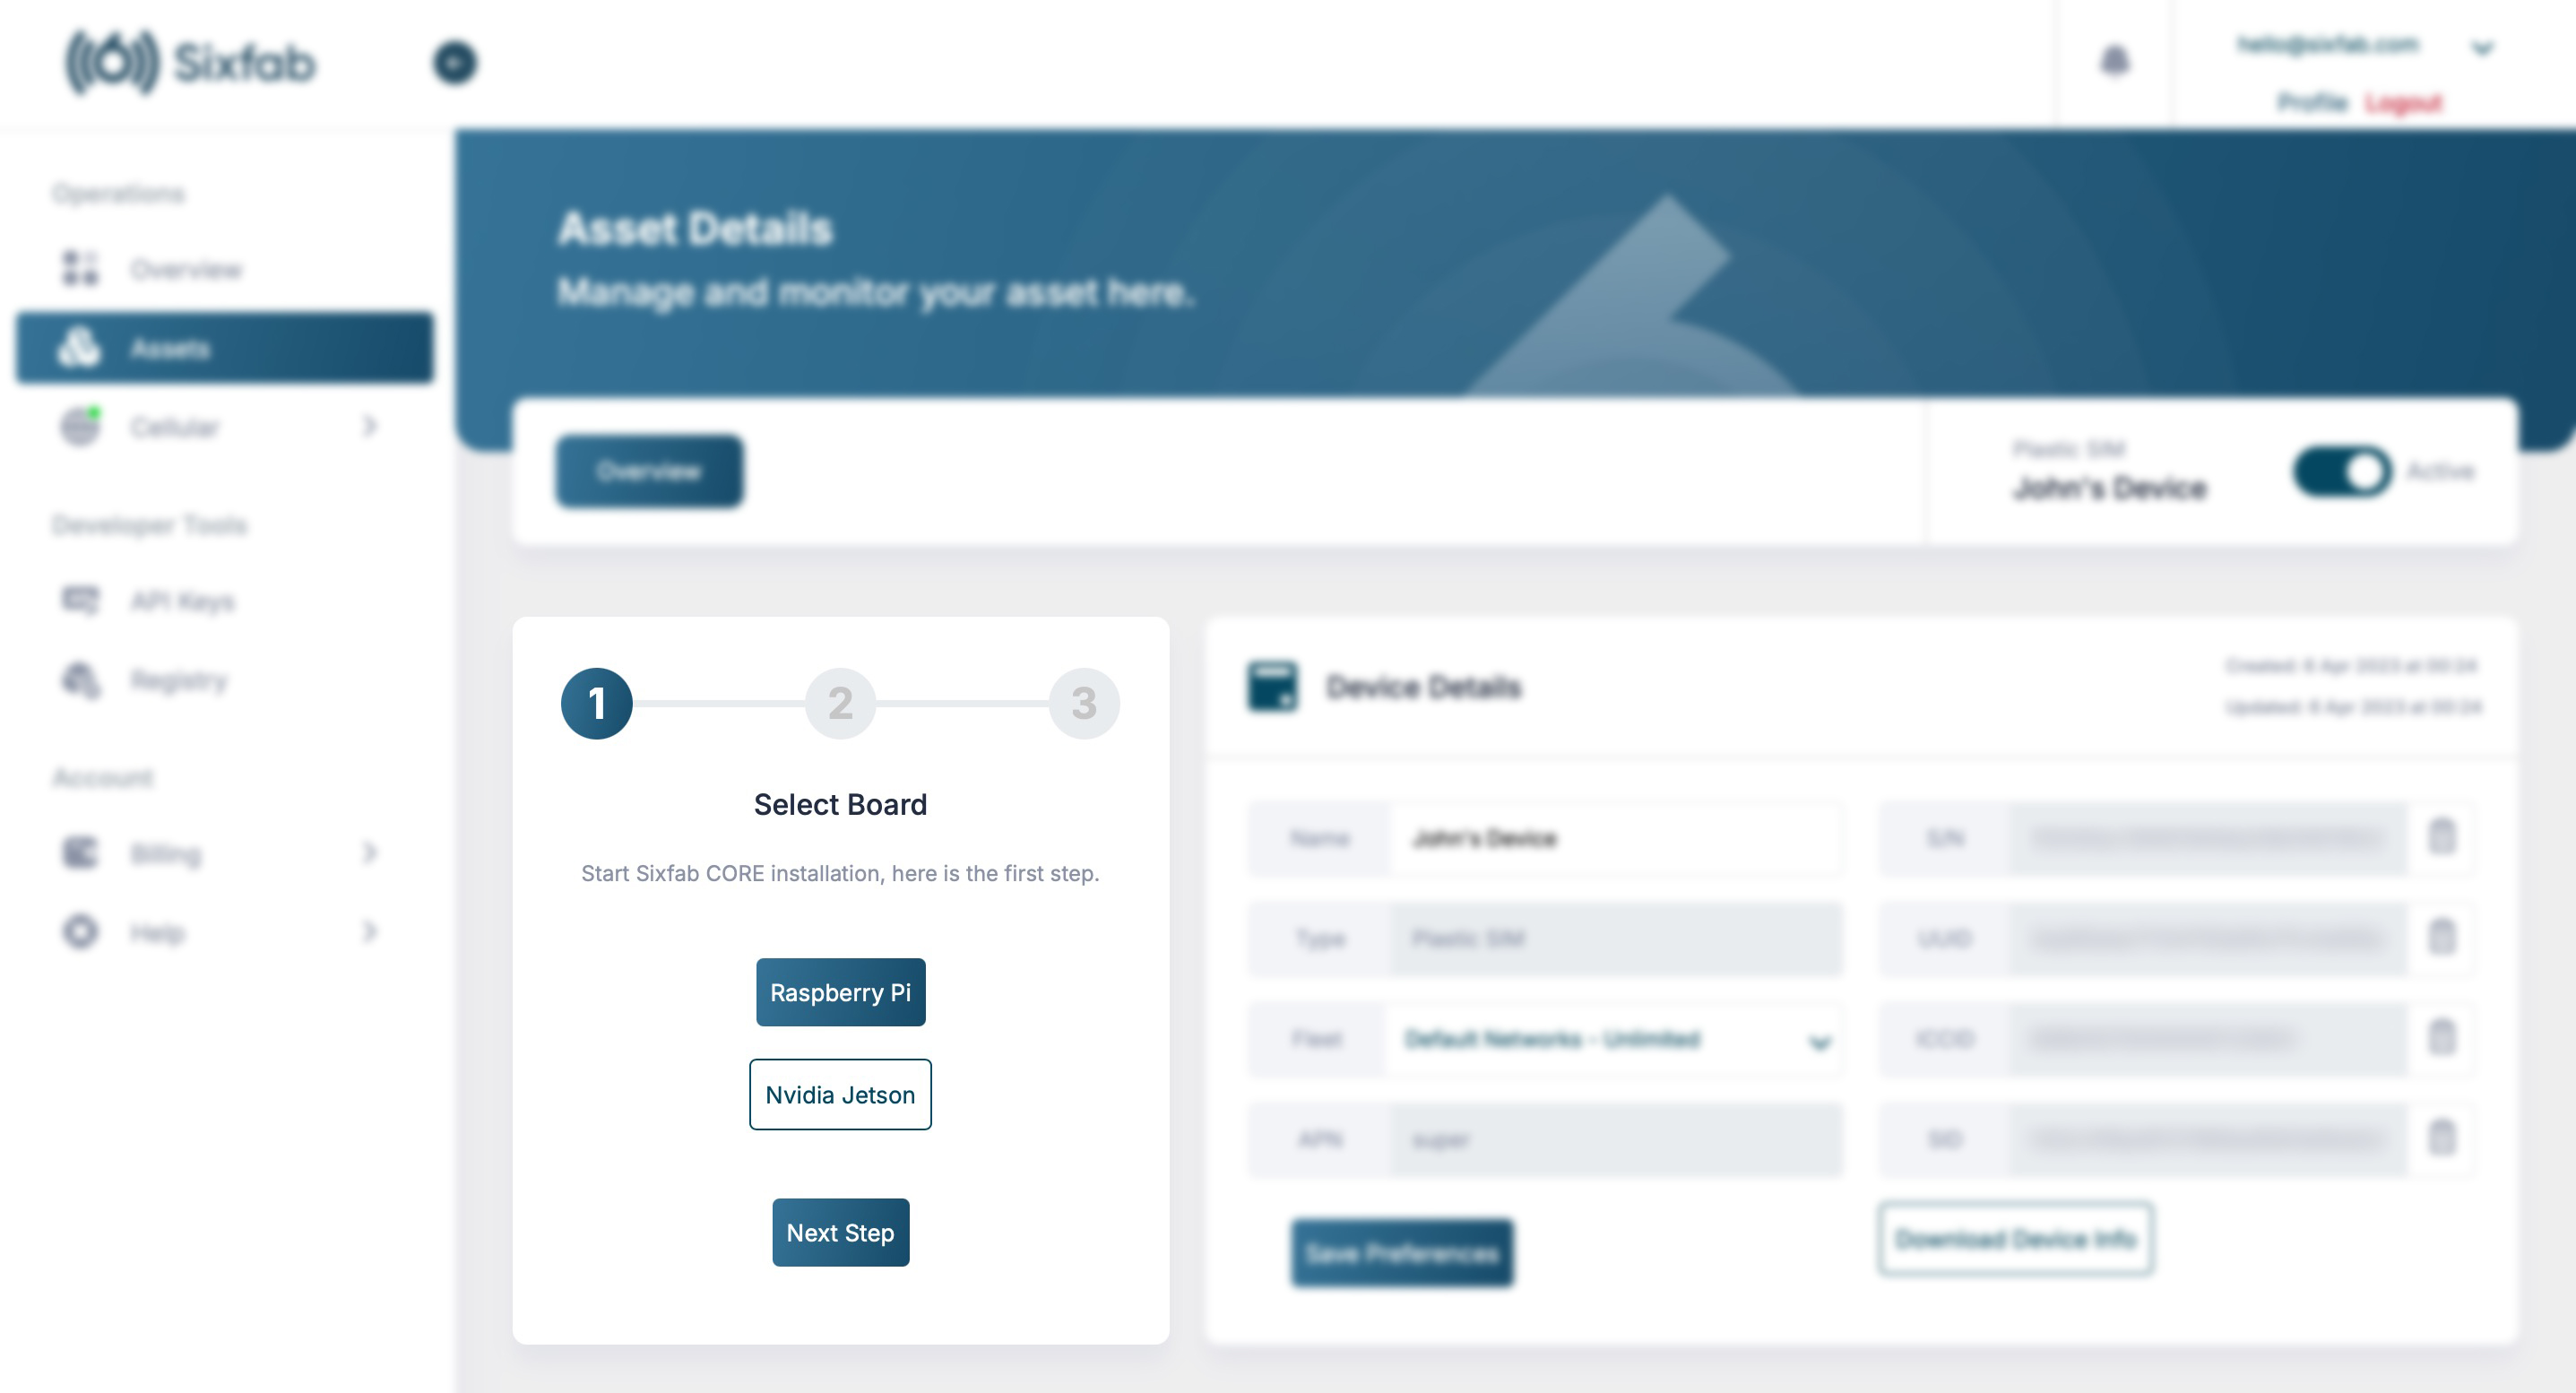Expand the Help submenu arrow
The width and height of the screenshot is (2576, 1393).
coord(374,933)
